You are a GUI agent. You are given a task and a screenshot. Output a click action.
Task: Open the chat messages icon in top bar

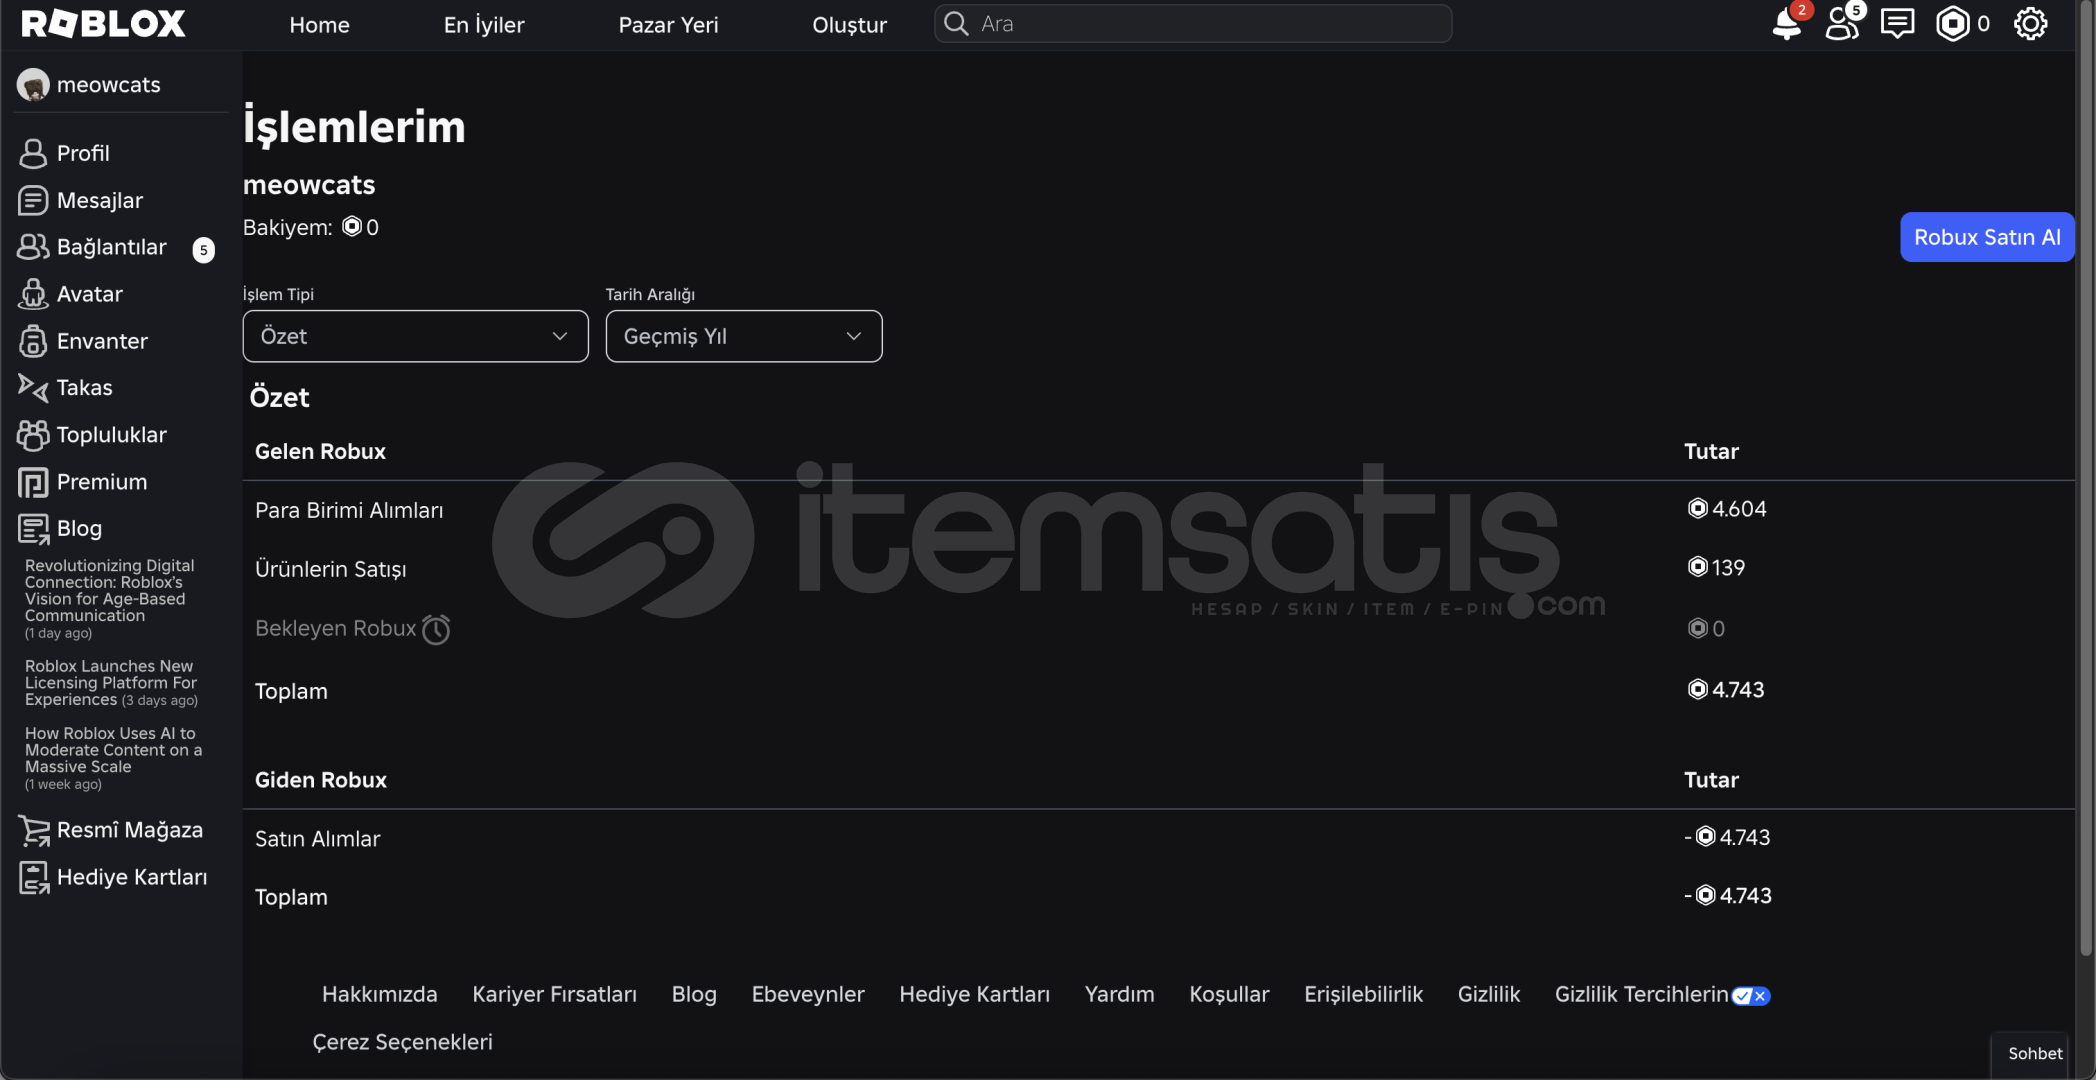pyautogui.click(x=1897, y=24)
